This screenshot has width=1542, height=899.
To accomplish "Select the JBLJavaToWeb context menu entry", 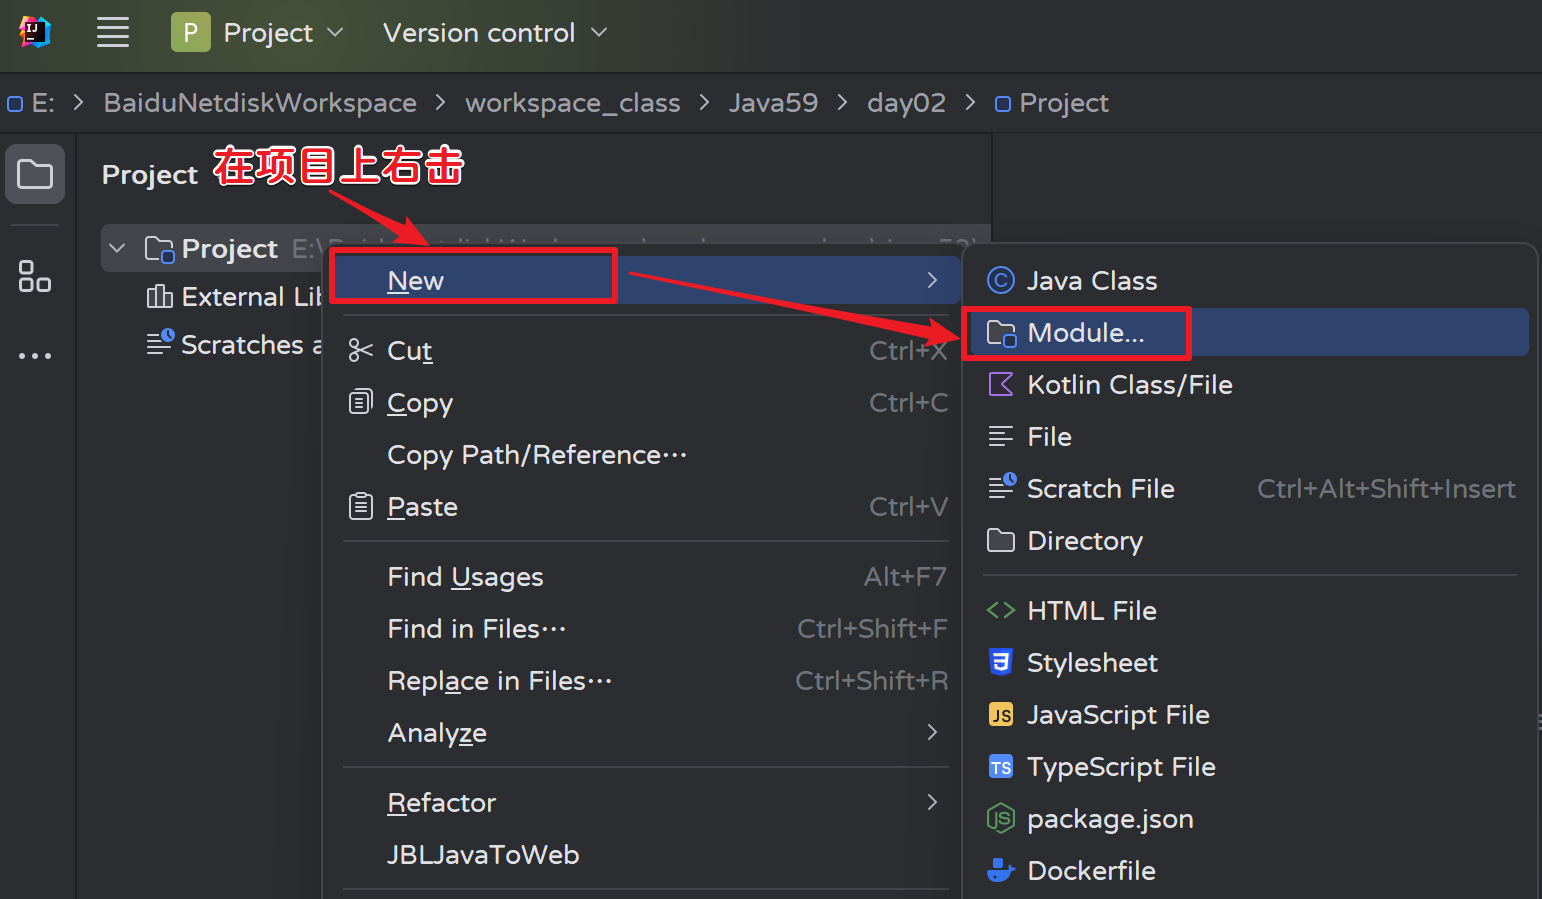I will 483,854.
